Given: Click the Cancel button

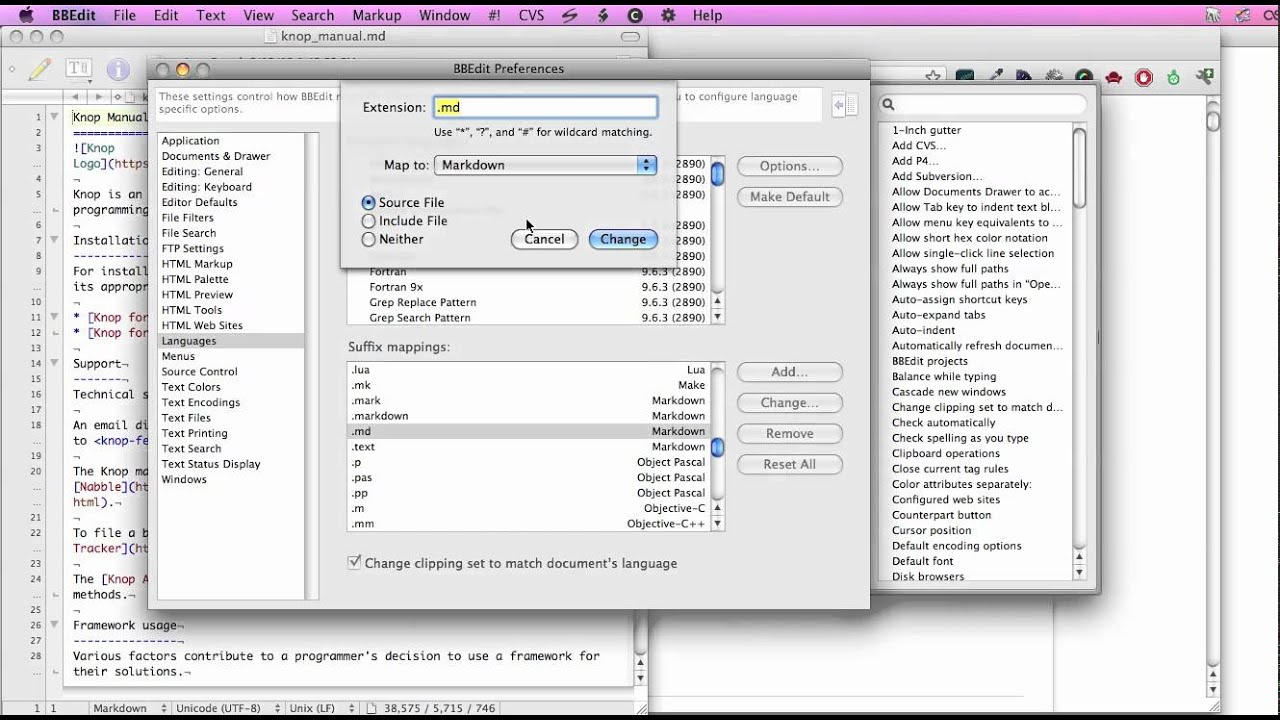Looking at the screenshot, I should coord(544,239).
